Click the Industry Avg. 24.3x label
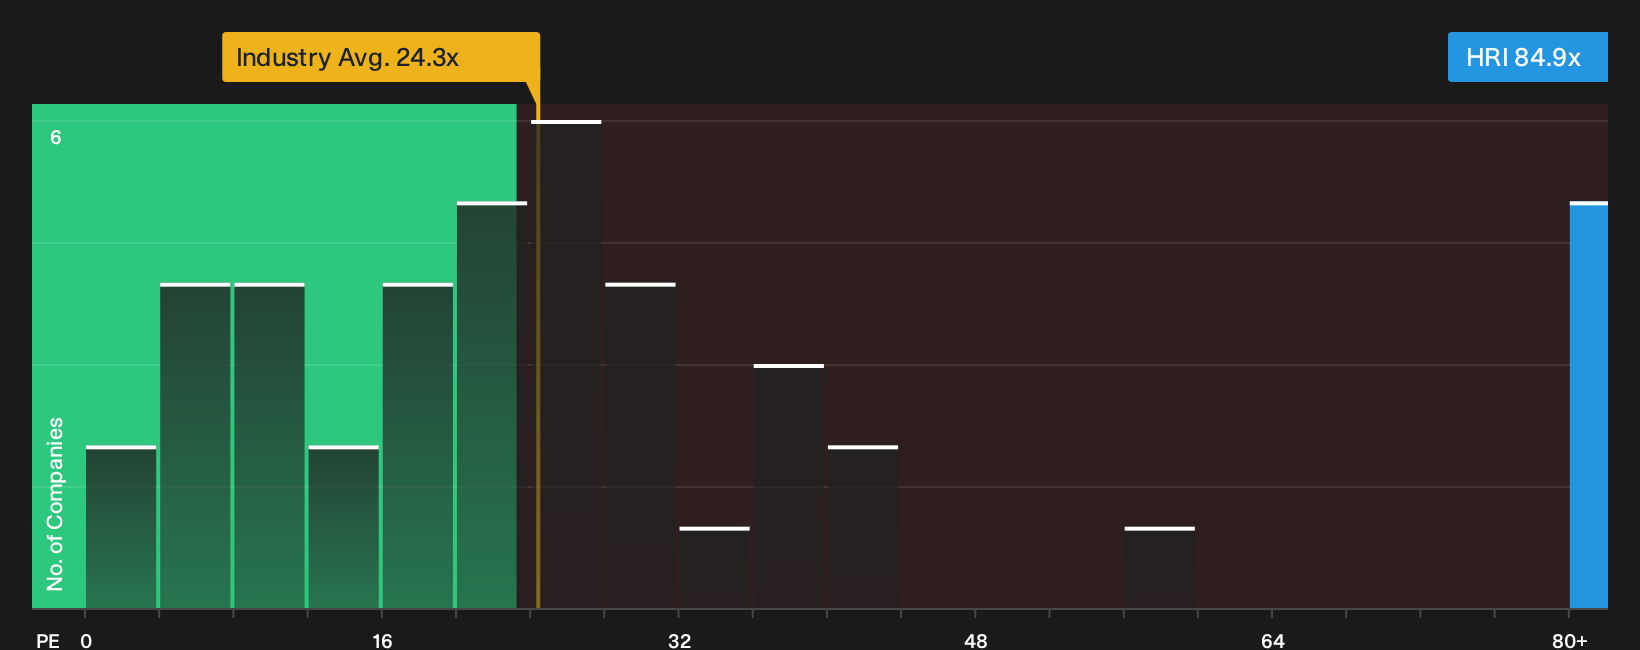Image resolution: width=1640 pixels, height=650 pixels. (381, 57)
